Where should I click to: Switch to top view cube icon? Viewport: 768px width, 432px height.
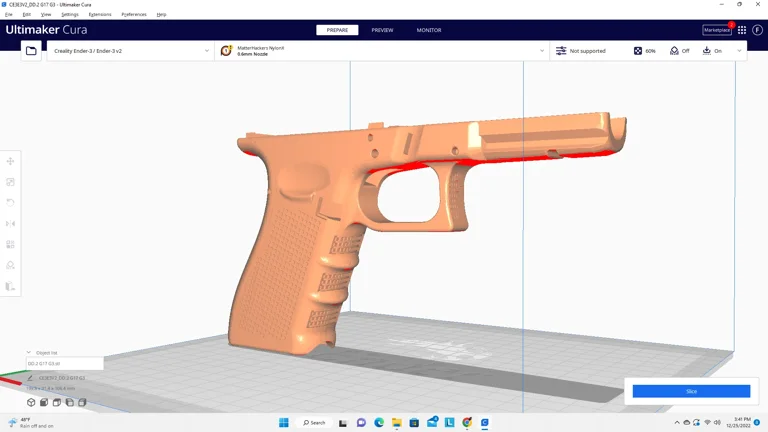tap(57, 402)
